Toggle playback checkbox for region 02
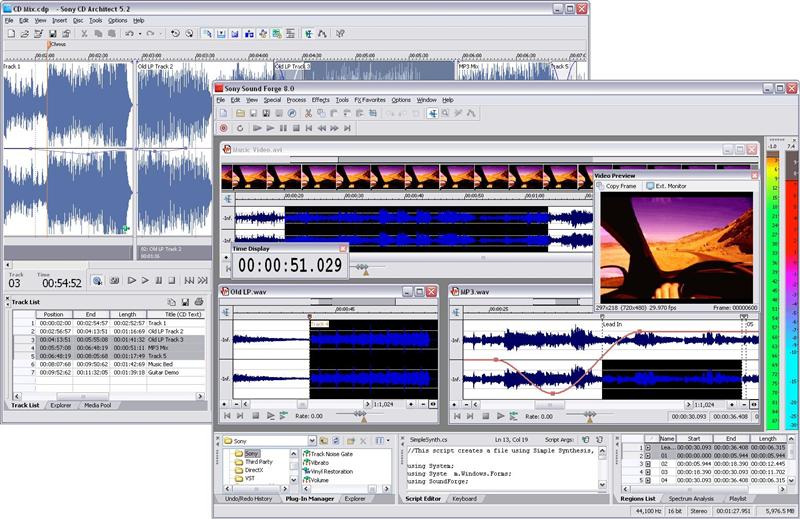800x519 pixels. tap(648, 464)
